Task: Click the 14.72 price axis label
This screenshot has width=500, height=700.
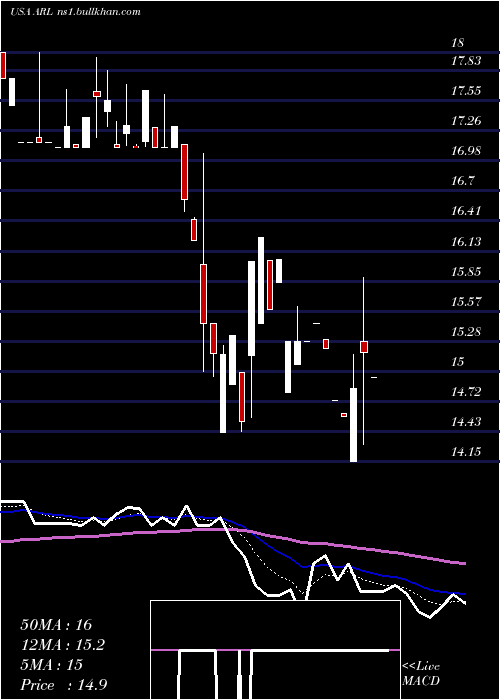Action: (x=466, y=392)
